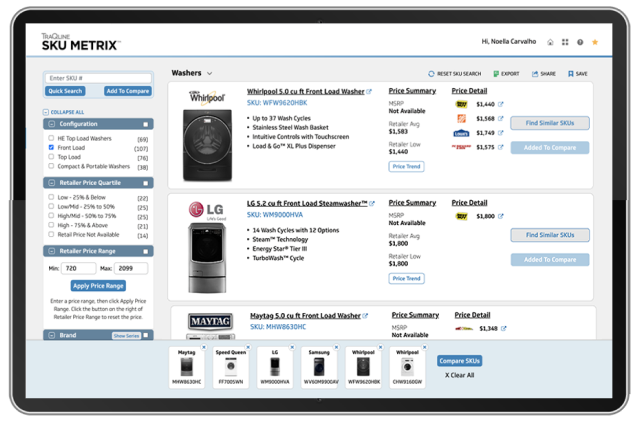Uncheck Front Load filter

51,147
